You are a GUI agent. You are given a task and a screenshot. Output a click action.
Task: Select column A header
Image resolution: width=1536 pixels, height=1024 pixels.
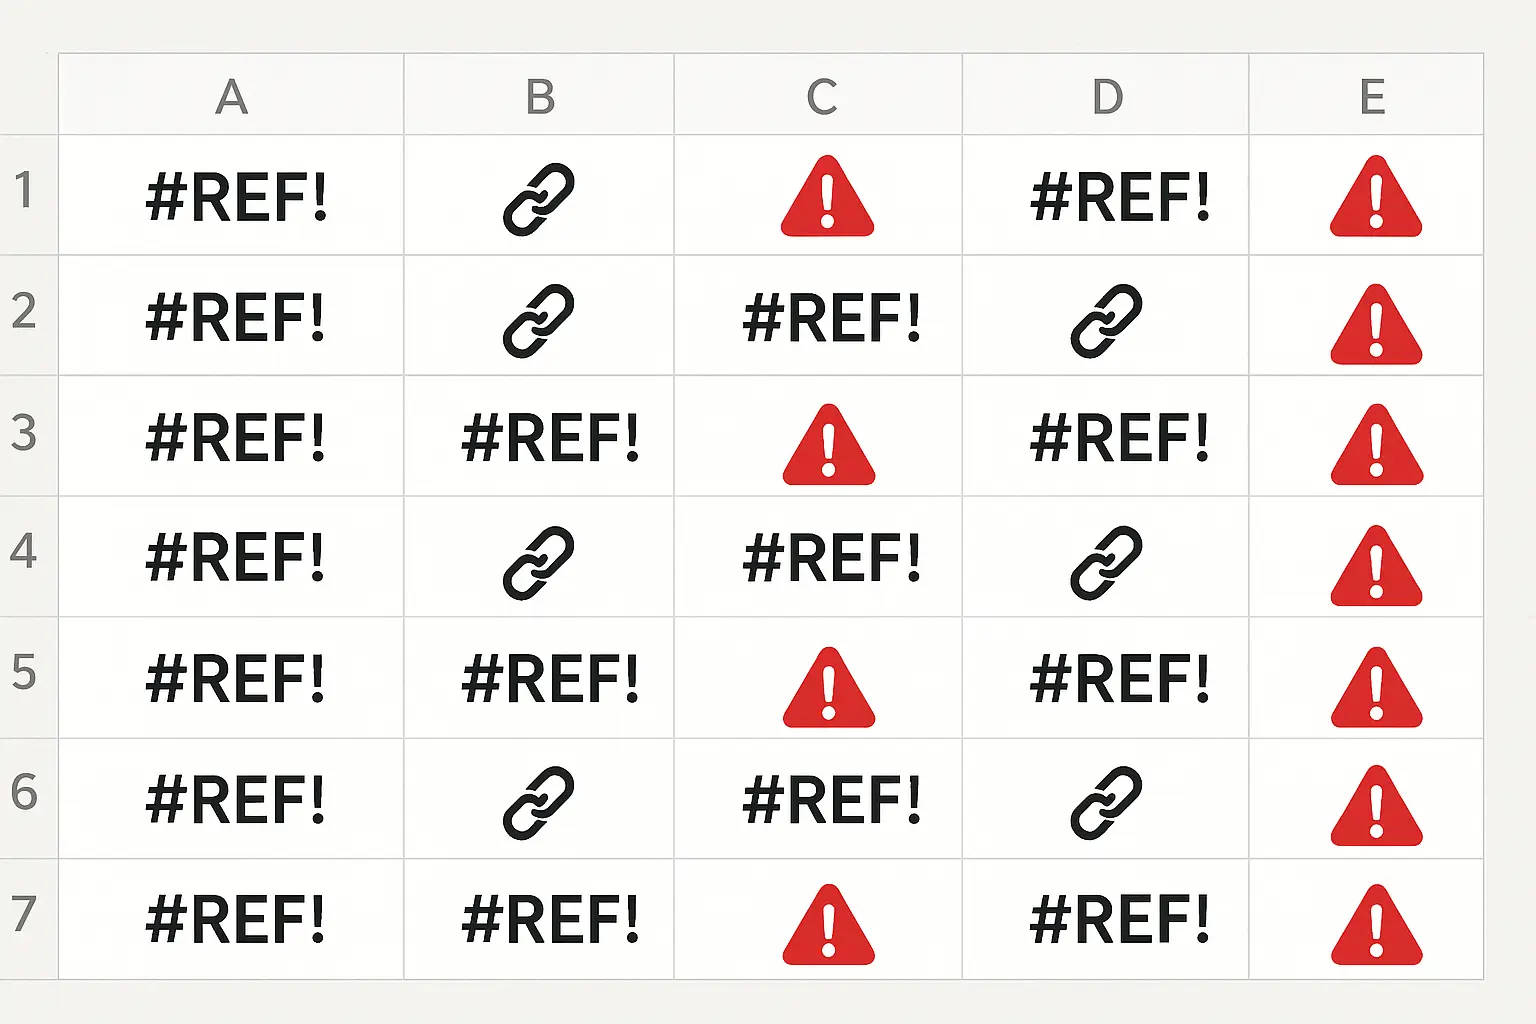[x=231, y=96]
